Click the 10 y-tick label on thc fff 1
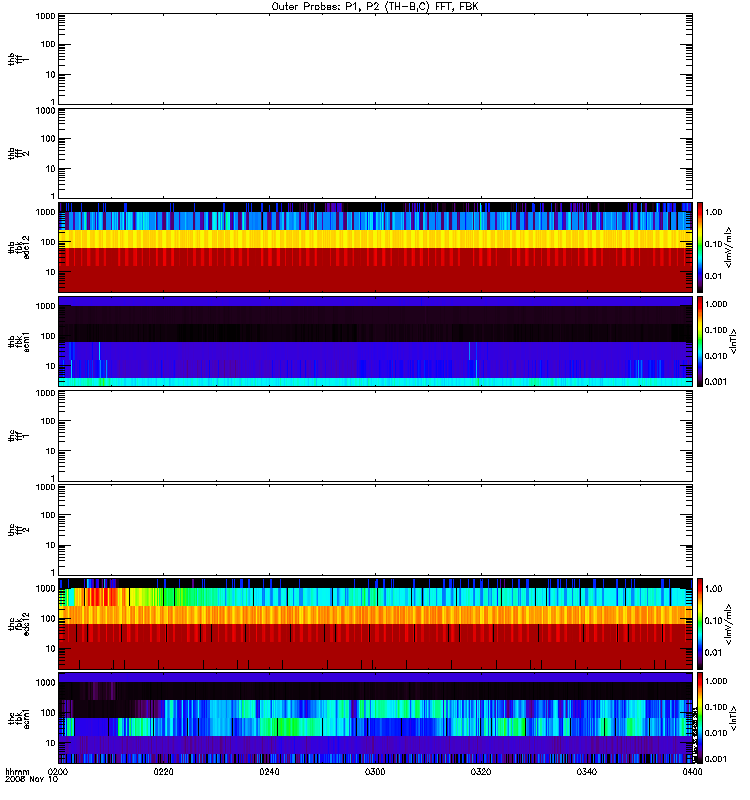The width and height of the screenshot is (750, 800). point(51,451)
